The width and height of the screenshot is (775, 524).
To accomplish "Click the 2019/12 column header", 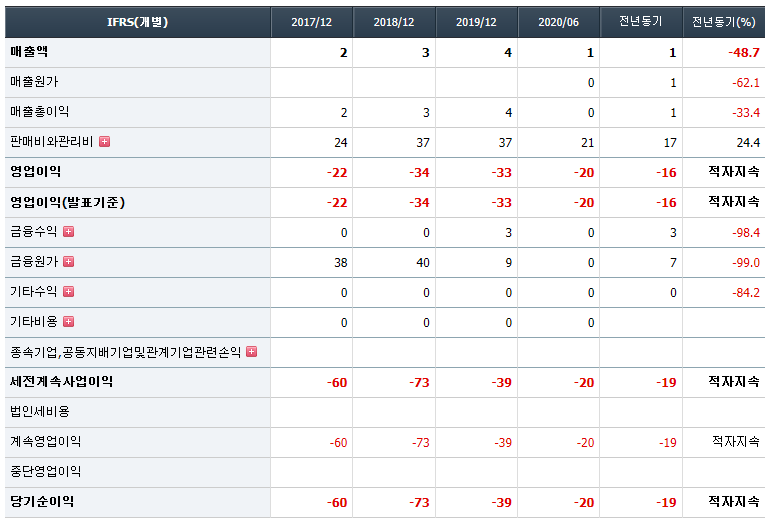I will [476, 22].
